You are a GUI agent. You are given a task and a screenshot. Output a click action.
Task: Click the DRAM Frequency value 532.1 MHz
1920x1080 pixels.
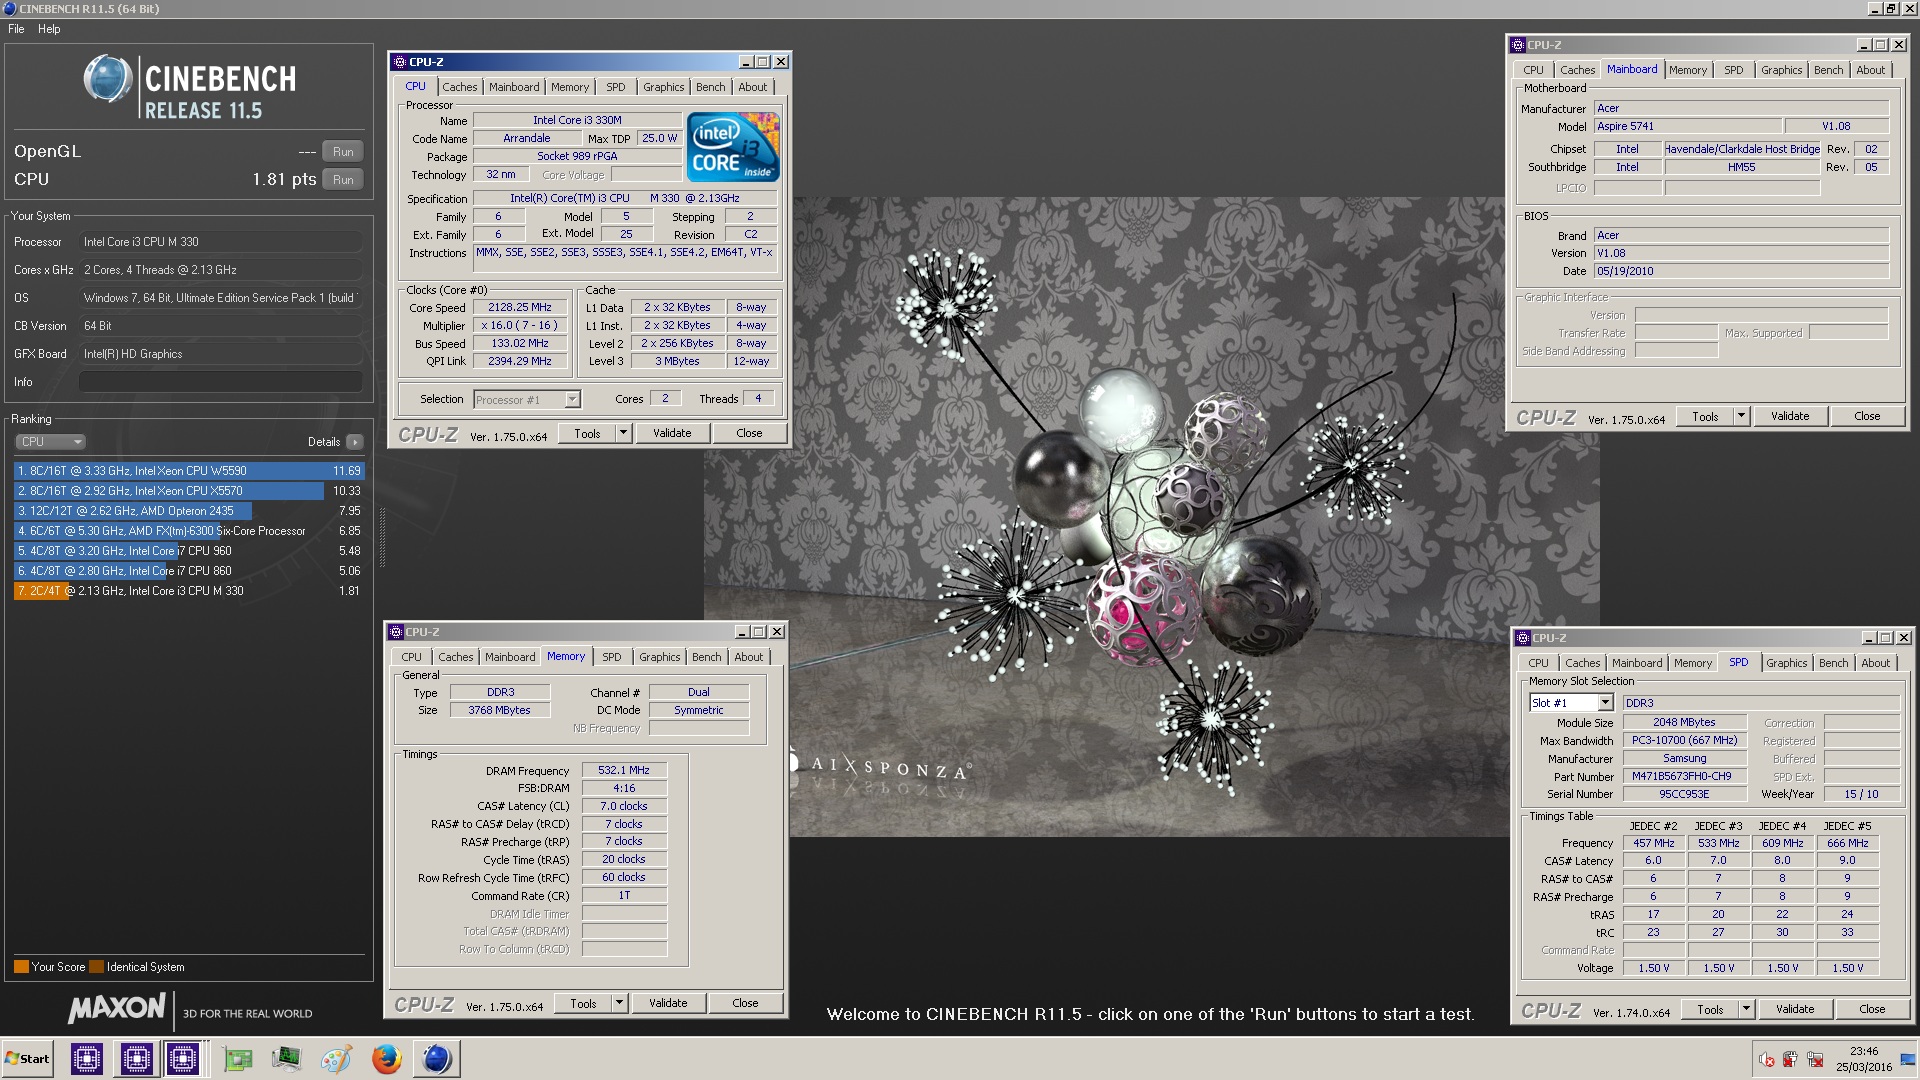(624, 771)
